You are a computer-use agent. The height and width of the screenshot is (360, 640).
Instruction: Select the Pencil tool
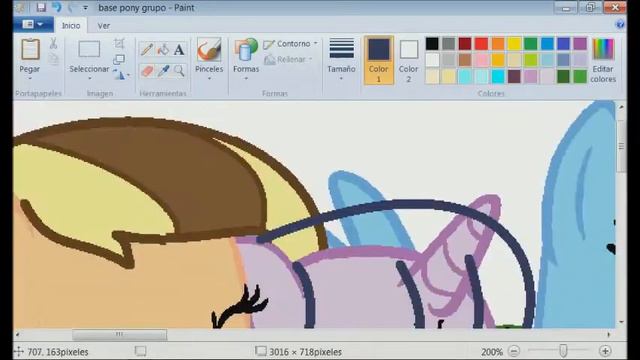pyautogui.click(x=147, y=50)
